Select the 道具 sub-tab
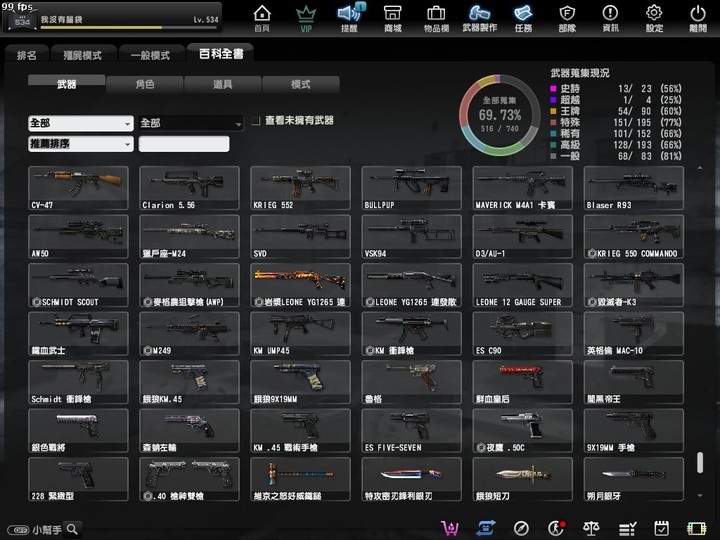This screenshot has width=720, height=540. 222,85
